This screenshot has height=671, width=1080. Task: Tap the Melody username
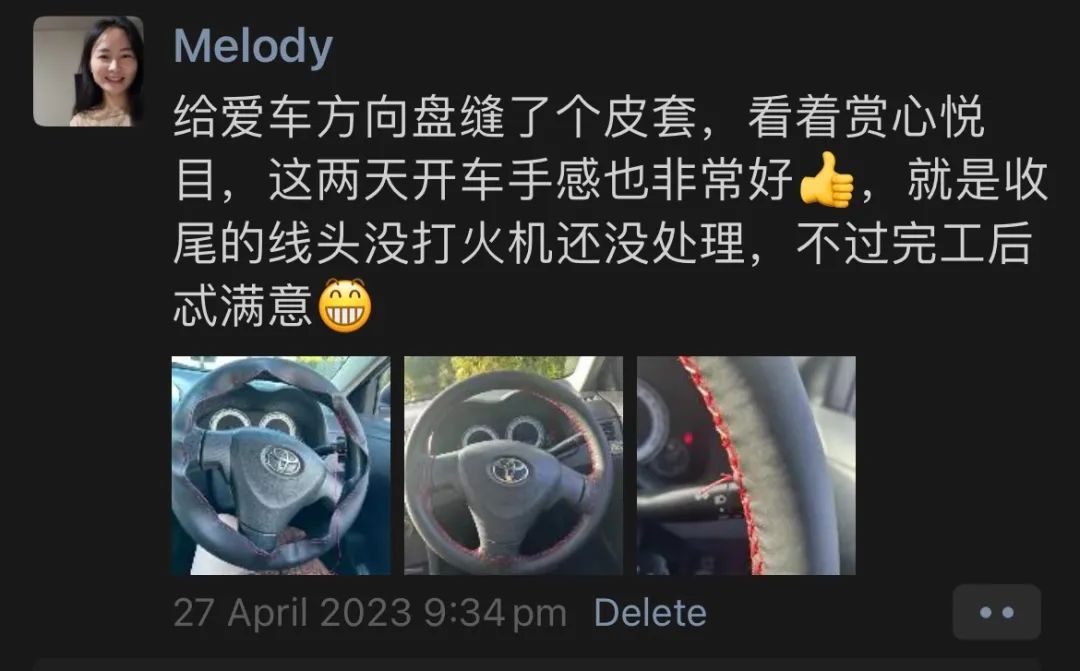[253, 47]
